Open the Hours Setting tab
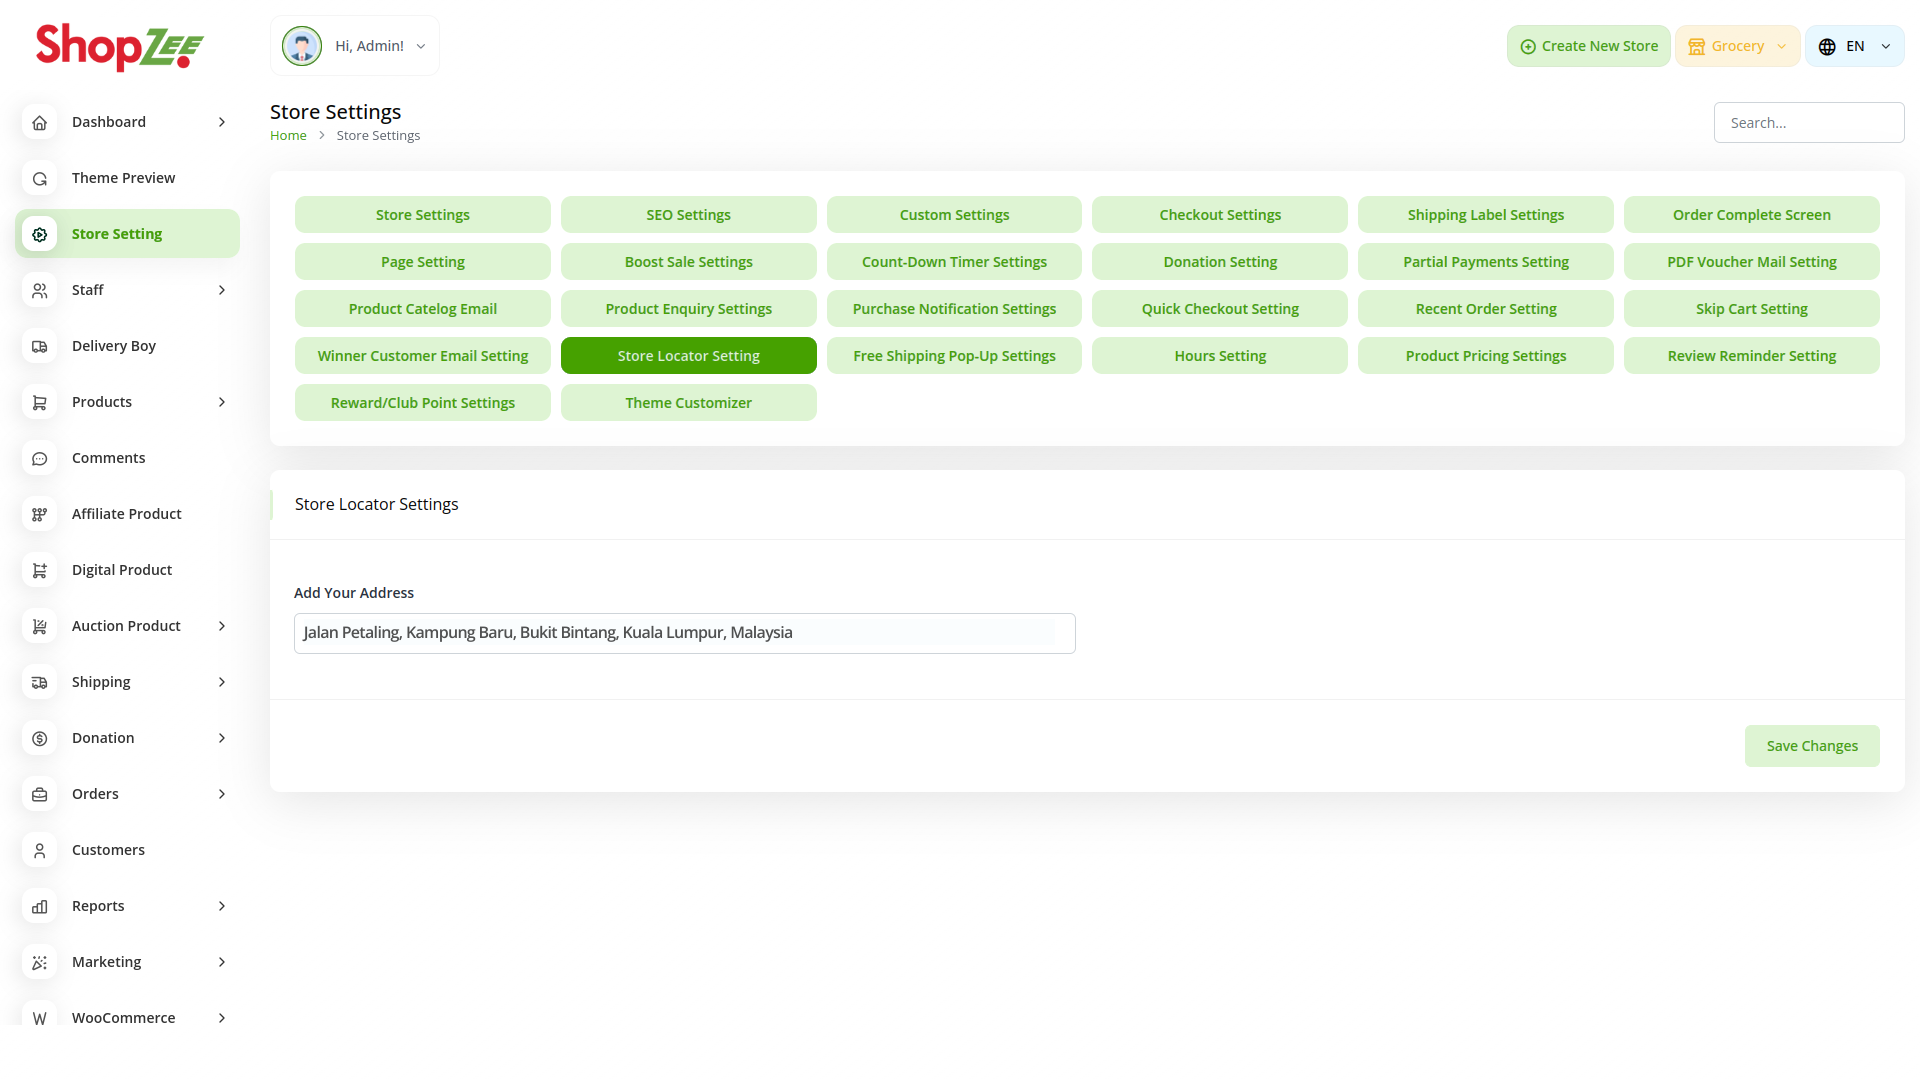The width and height of the screenshot is (1920, 1080). 1219,356
